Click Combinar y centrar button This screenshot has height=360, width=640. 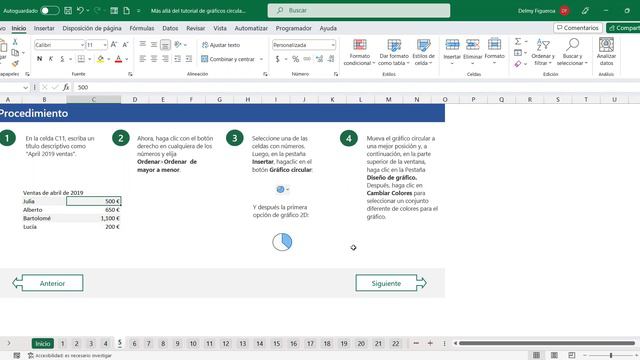point(228,59)
